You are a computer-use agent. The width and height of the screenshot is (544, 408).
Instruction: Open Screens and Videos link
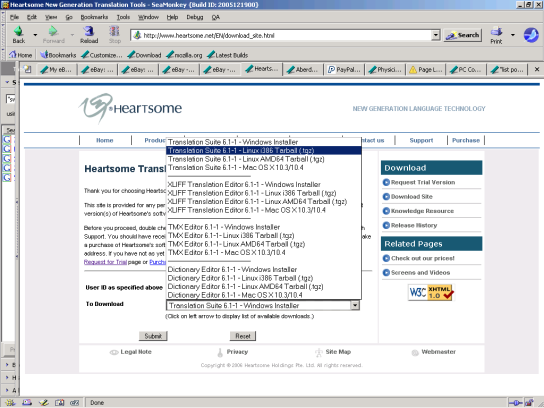tap(420, 272)
